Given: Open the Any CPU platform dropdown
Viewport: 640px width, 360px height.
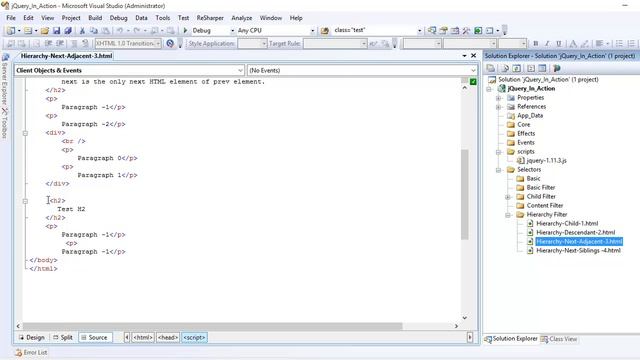Looking at the screenshot, I should [313, 31].
